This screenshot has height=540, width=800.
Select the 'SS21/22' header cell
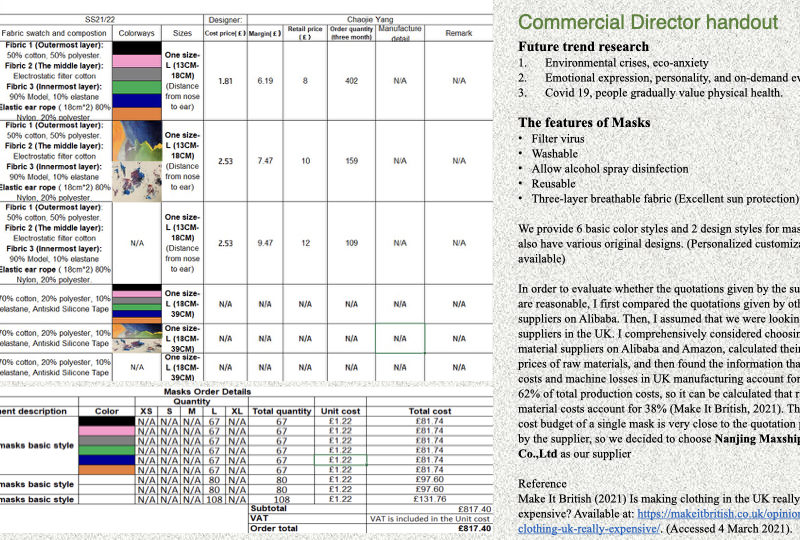coord(99,19)
